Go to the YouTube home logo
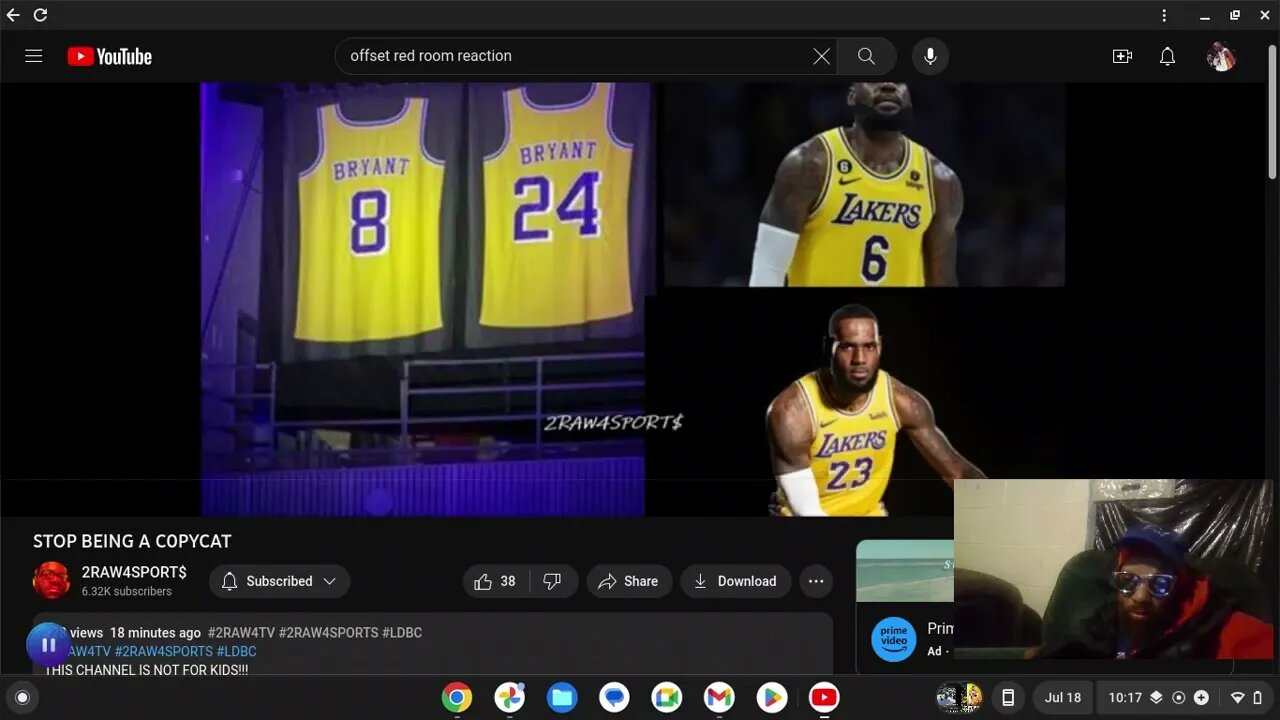Image resolution: width=1280 pixels, height=720 pixels. click(x=110, y=57)
